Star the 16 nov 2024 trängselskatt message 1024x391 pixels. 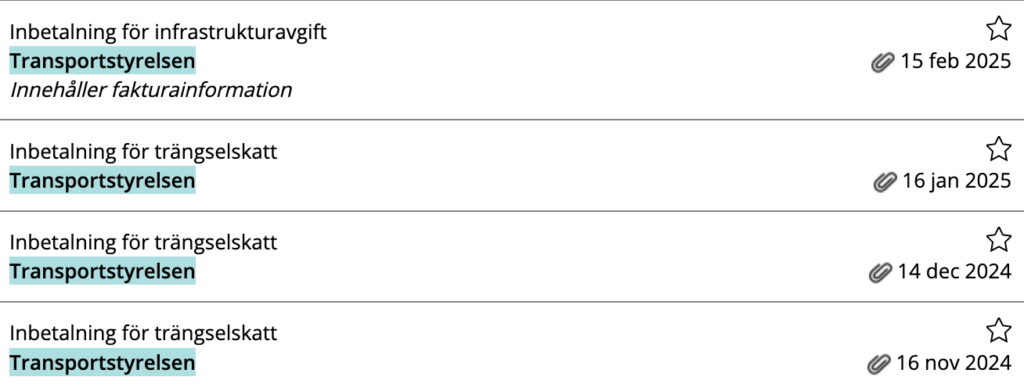click(x=998, y=330)
